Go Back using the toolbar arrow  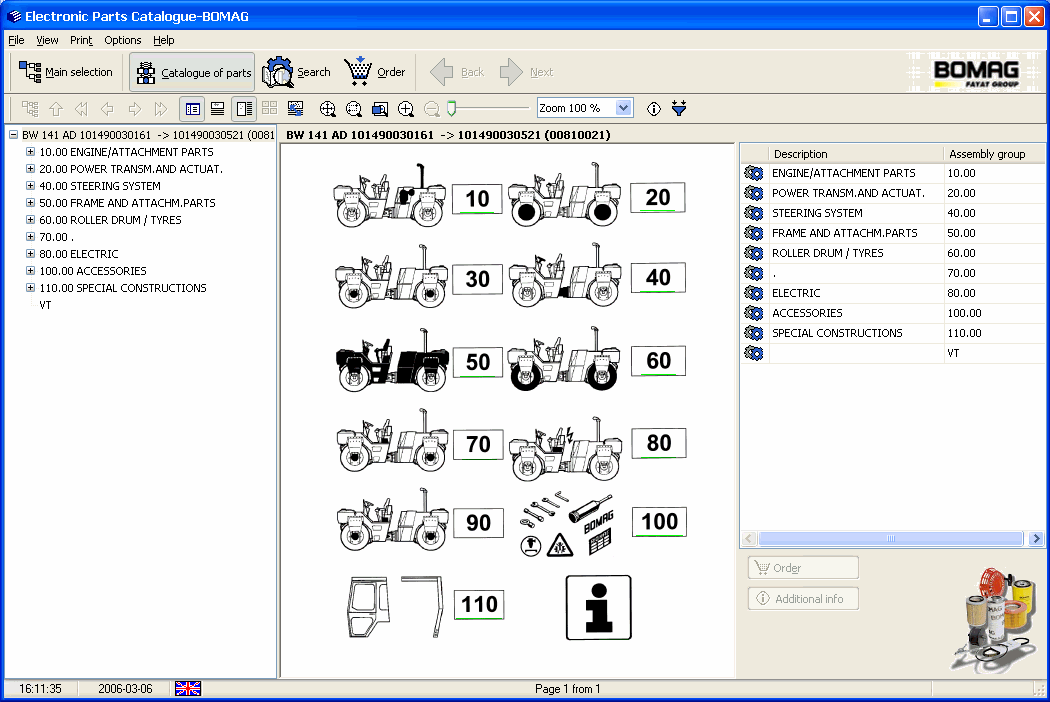(457, 72)
